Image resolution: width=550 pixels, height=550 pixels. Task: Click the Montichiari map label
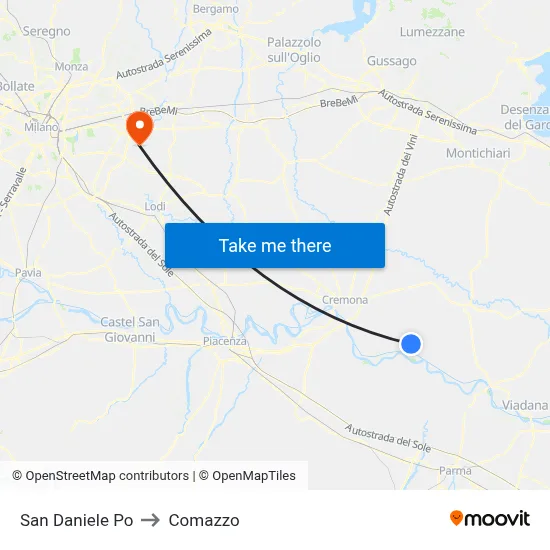tap(478, 153)
